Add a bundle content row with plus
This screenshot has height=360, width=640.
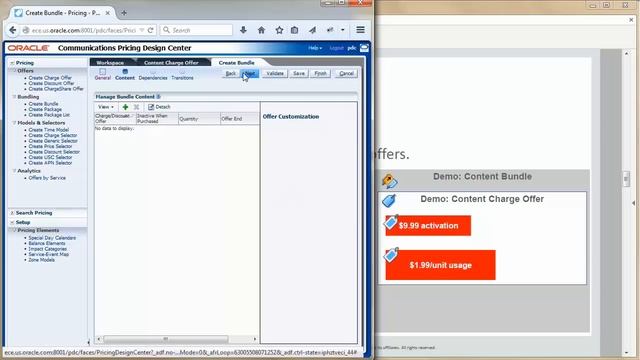125,107
